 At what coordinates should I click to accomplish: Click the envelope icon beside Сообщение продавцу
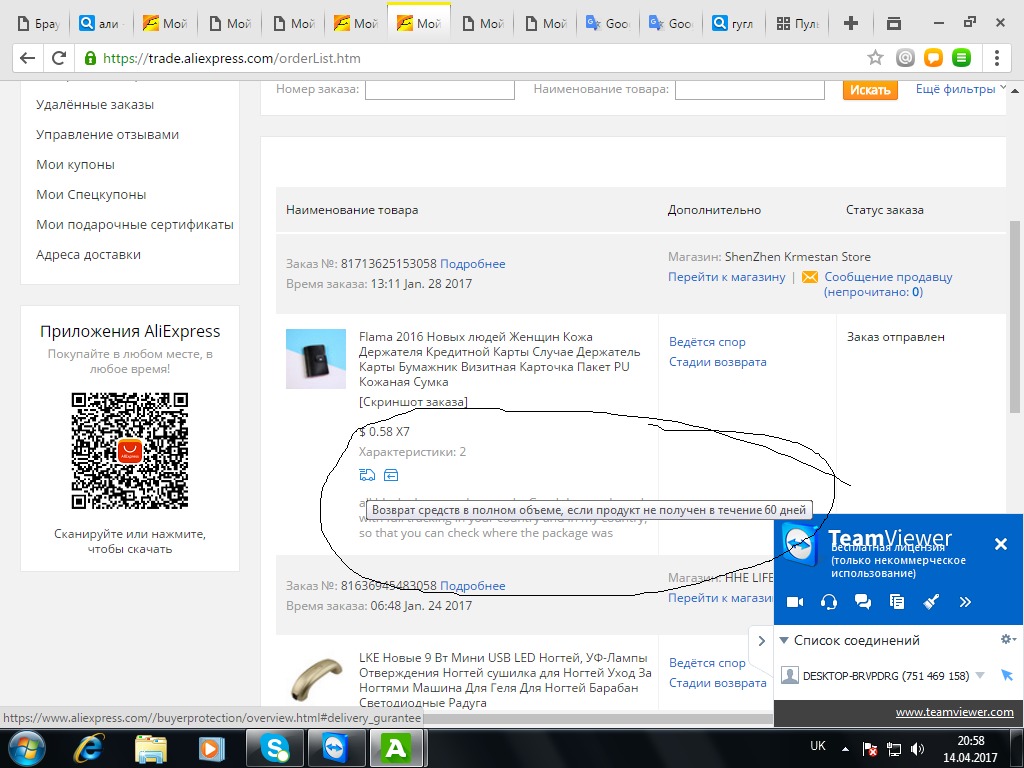810,277
